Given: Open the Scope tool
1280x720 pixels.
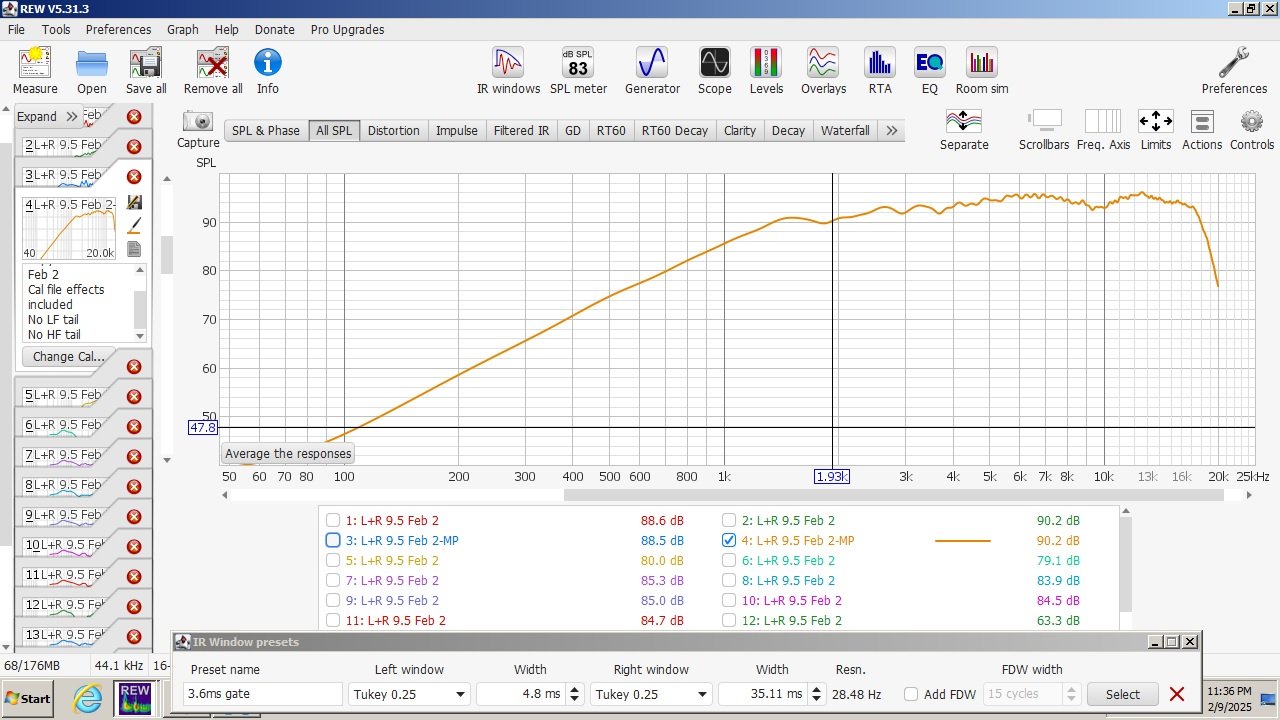Looking at the screenshot, I should pos(714,63).
